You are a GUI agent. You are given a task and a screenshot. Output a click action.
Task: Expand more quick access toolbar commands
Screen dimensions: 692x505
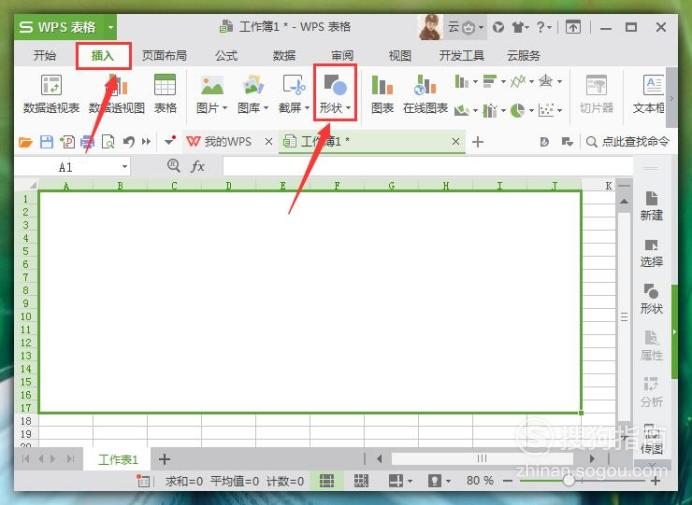pos(146,142)
